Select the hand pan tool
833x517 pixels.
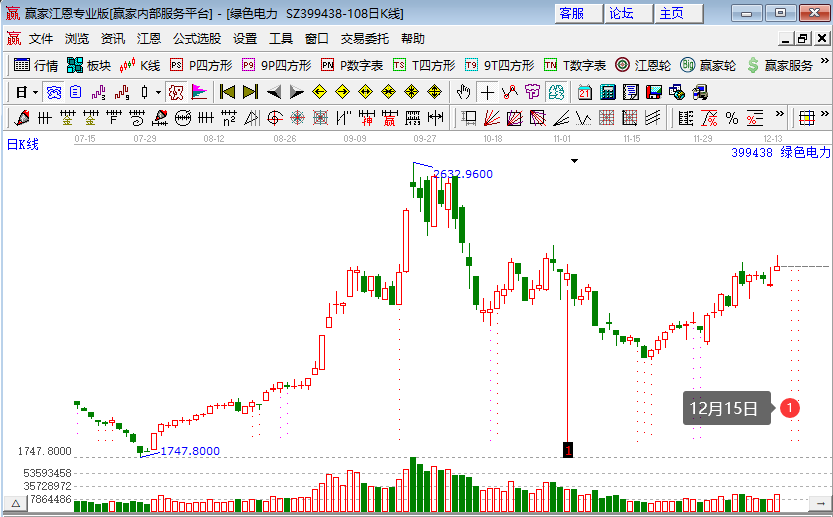[463, 92]
